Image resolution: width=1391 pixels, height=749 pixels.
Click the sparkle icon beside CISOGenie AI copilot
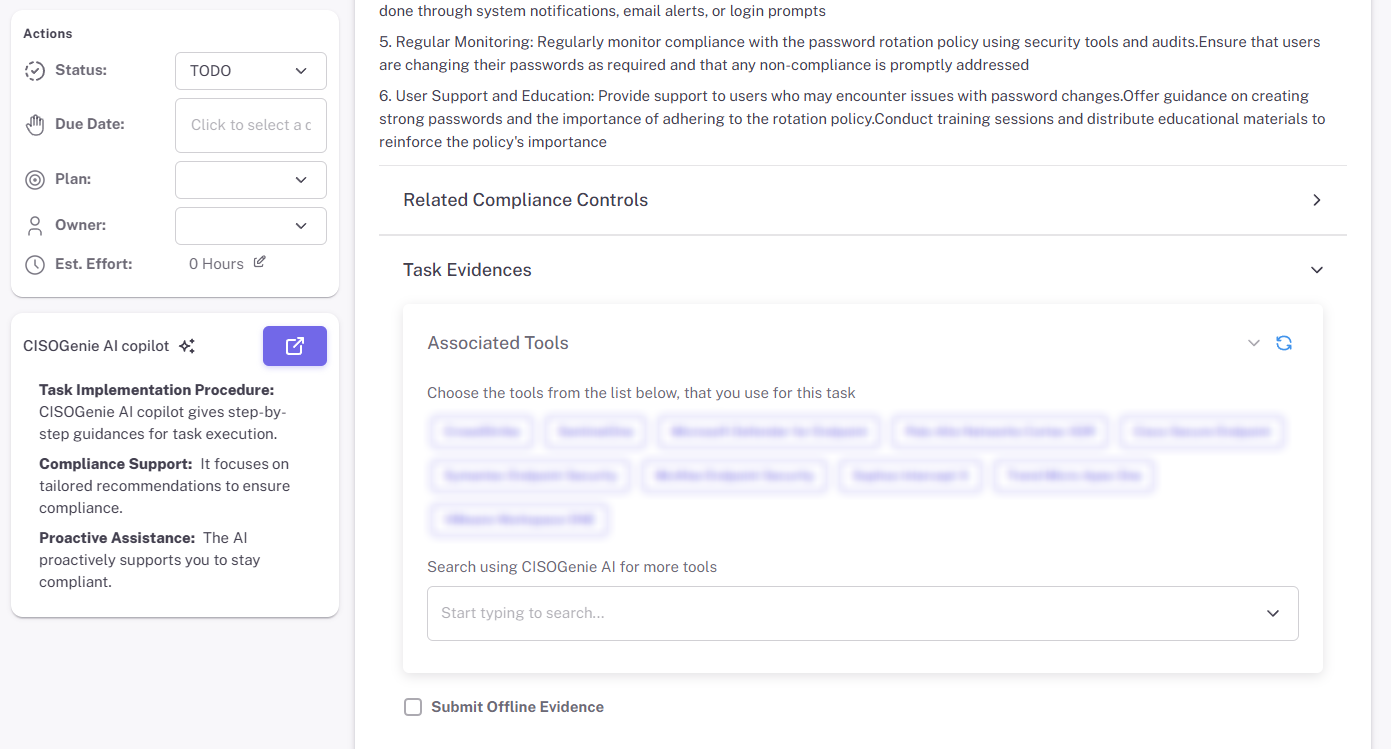tap(187, 346)
